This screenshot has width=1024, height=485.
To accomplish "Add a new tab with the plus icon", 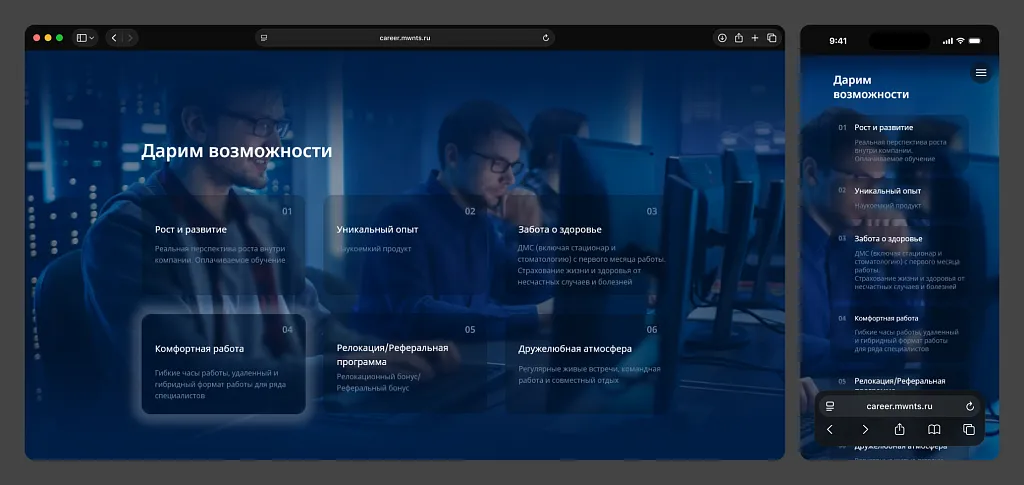I will click(755, 38).
